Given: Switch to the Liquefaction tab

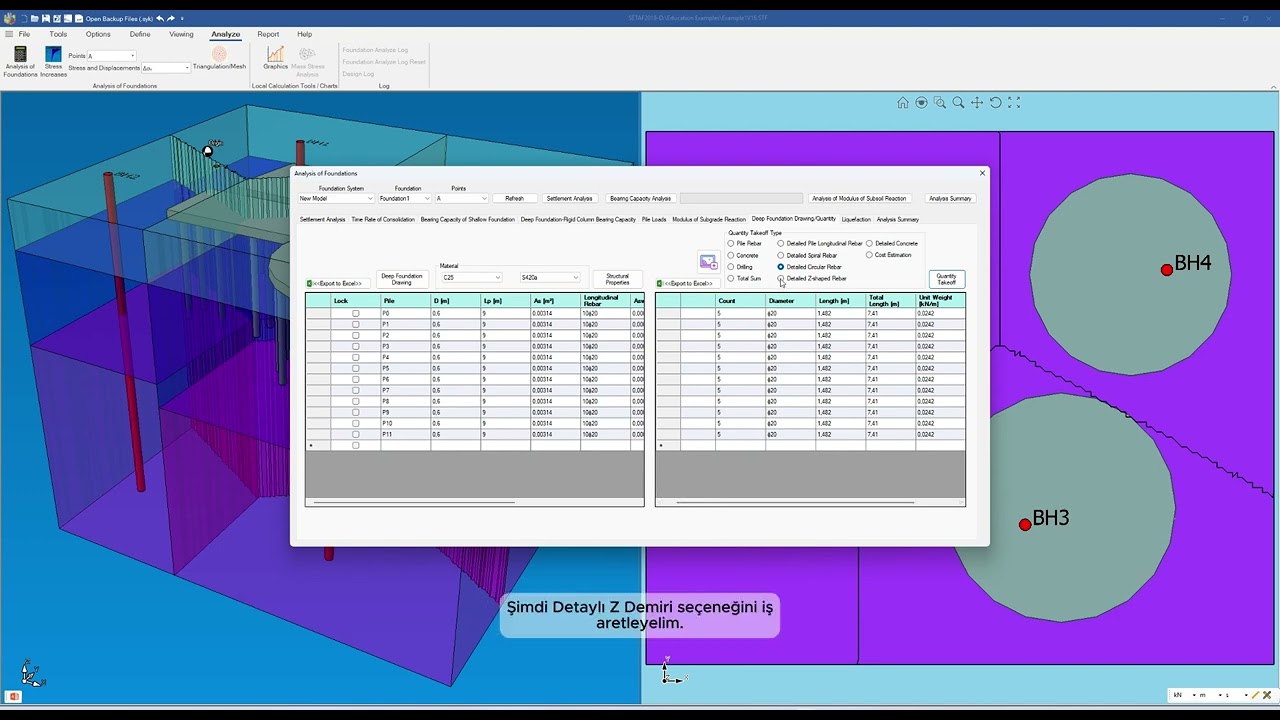Looking at the screenshot, I should pos(856,219).
